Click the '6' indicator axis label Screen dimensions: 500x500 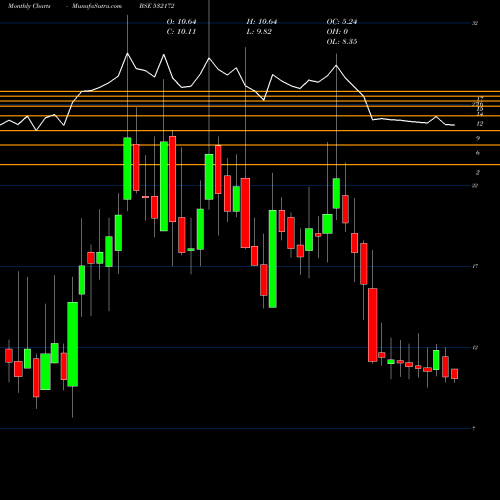point(478,153)
